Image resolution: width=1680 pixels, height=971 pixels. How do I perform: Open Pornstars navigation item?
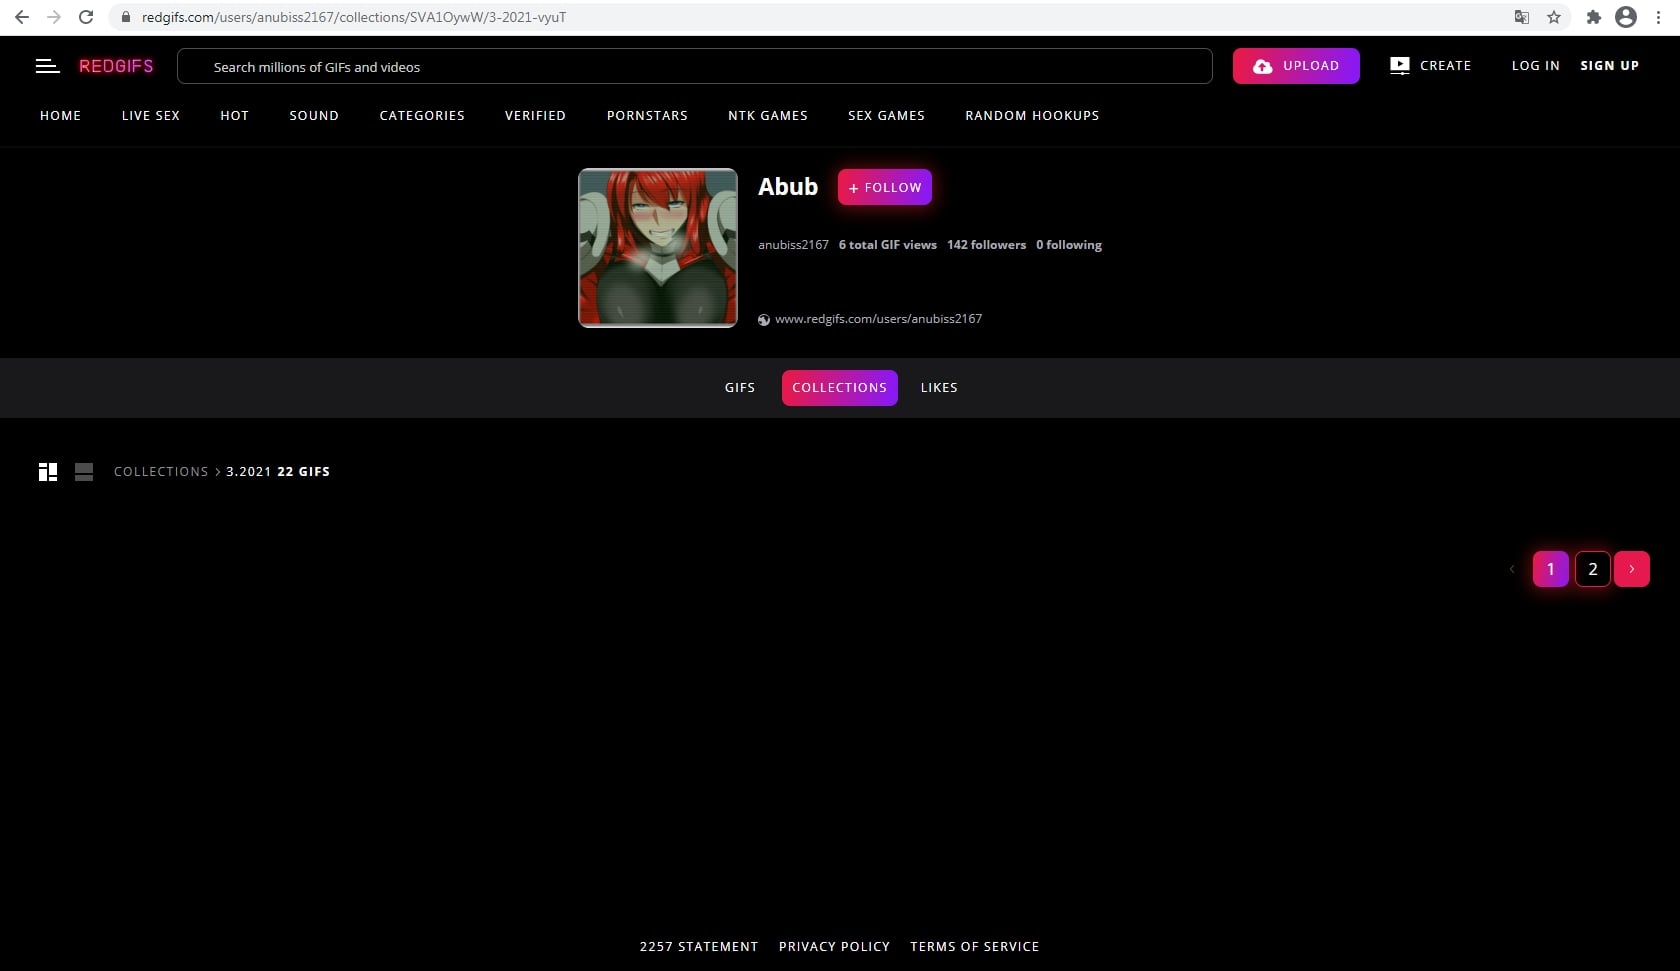coord(647,116)
